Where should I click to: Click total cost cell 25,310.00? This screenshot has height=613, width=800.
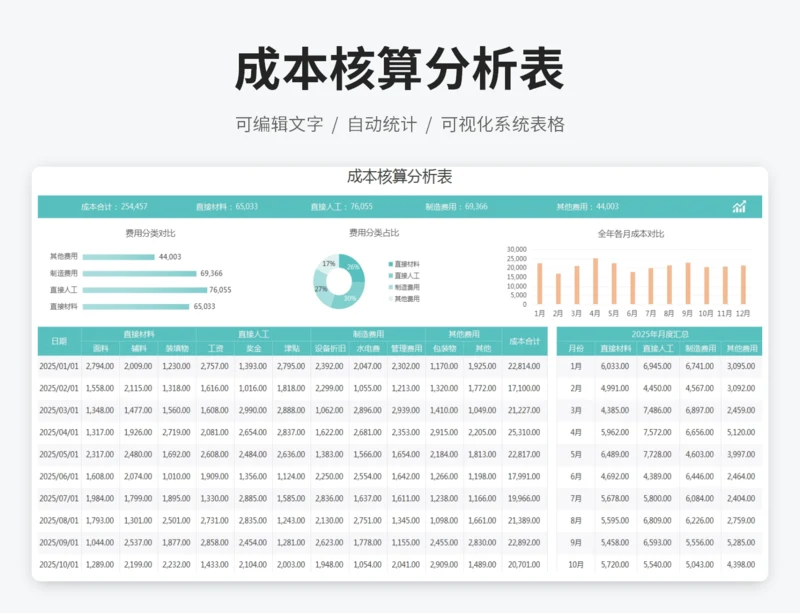pyautogui.click(x=524, y=432)
